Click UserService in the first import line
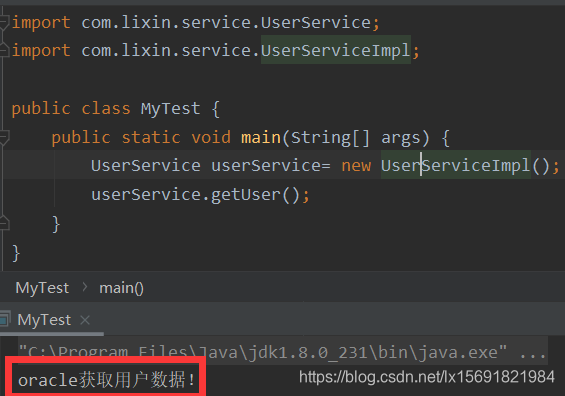 [x=316, y=22]
